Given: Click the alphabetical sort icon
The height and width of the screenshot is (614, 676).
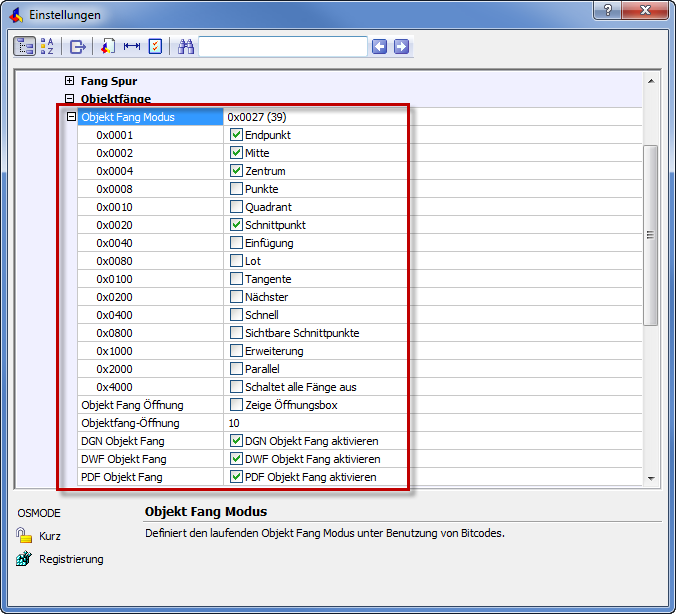Looking at the screenshot, I should click(x=47, y=46).
